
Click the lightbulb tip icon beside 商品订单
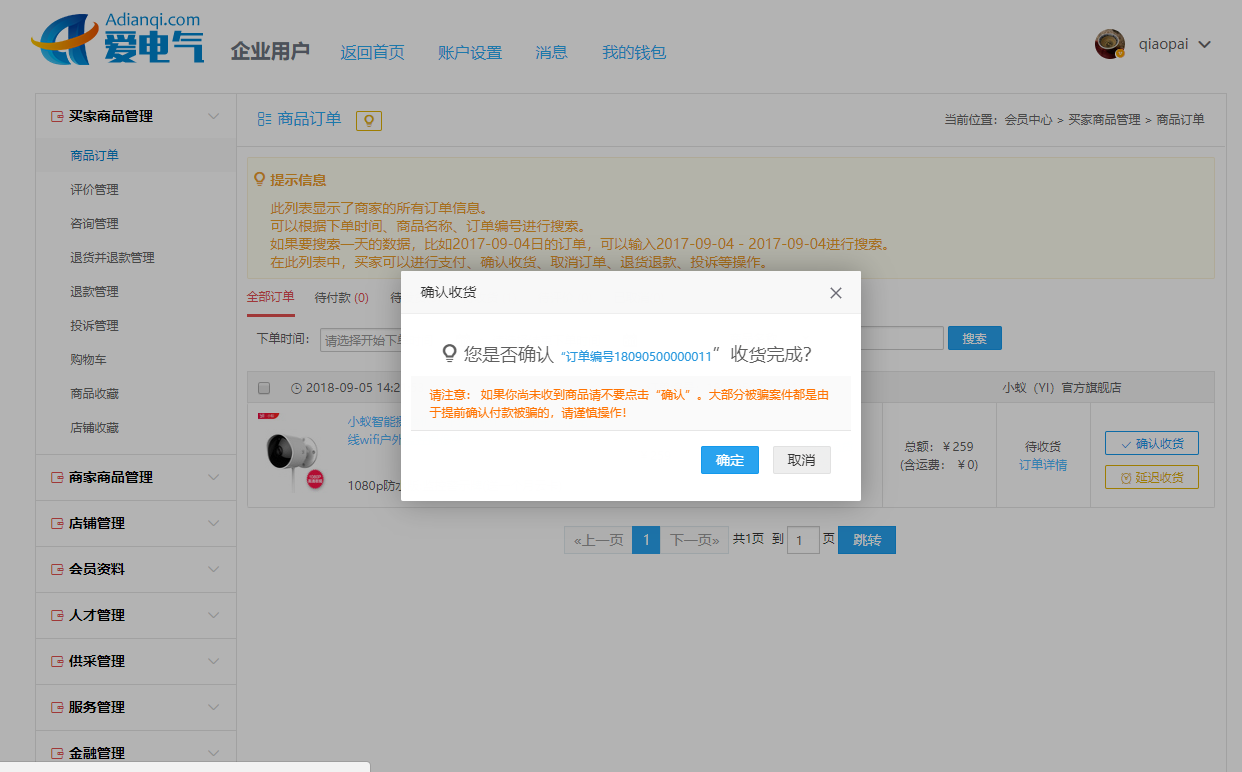(x=369, y=120)
